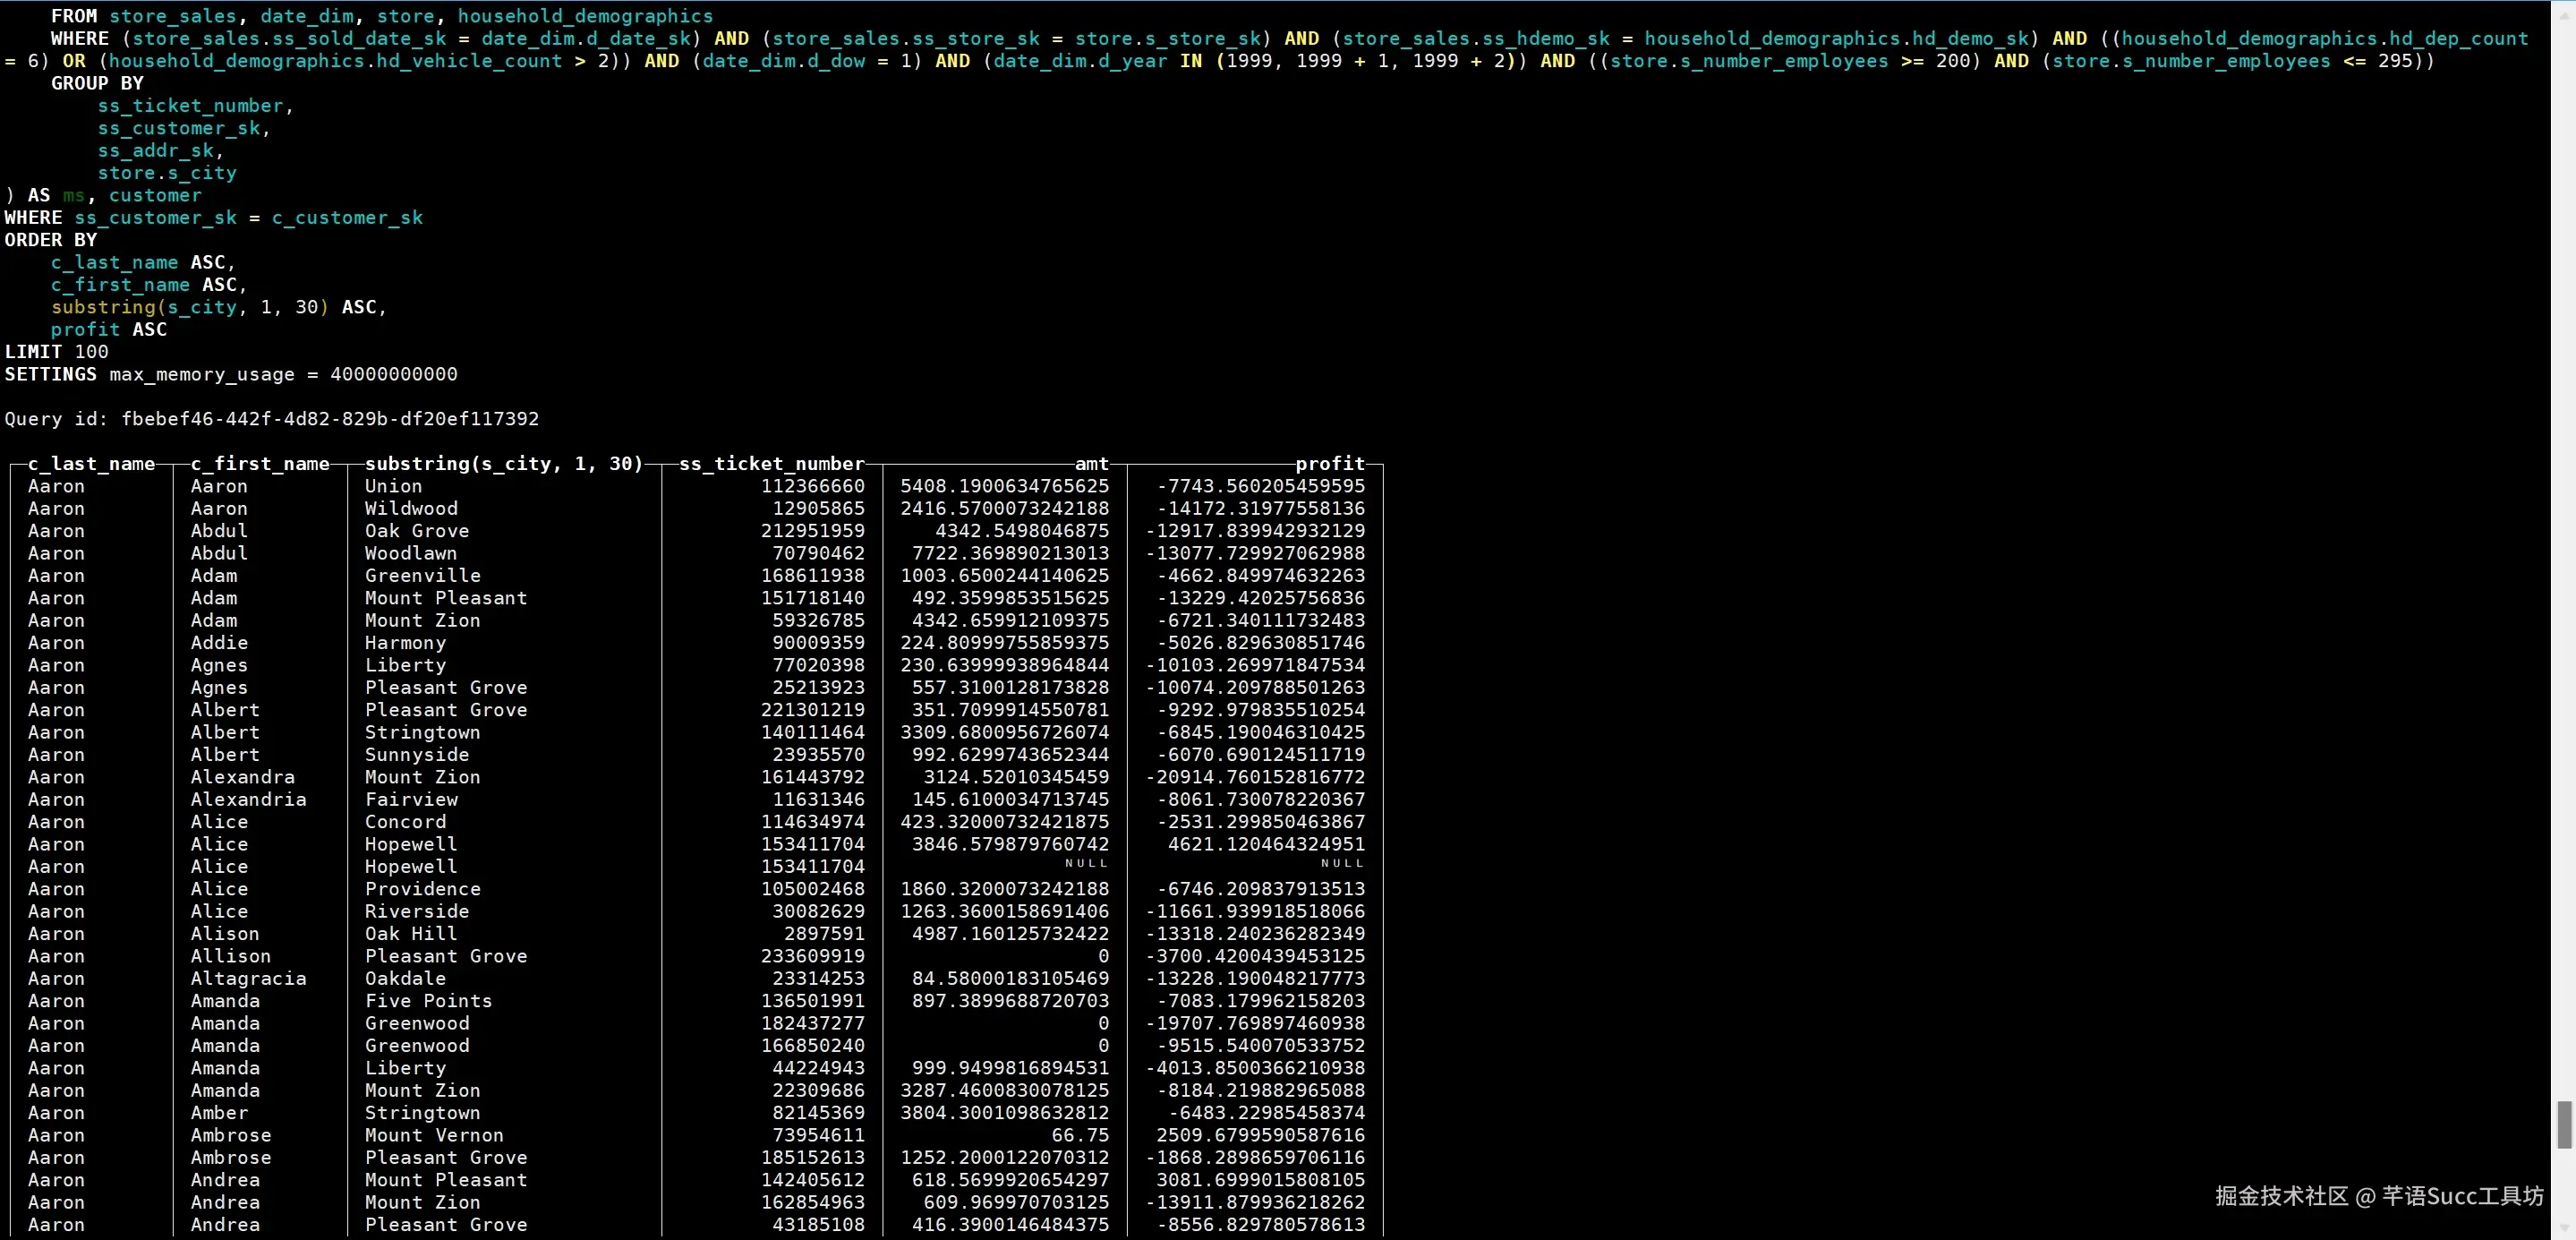Click the NULL value in amt column
The height and width of the screenshot is (1240, 2576).
(x=1086, y=864)
